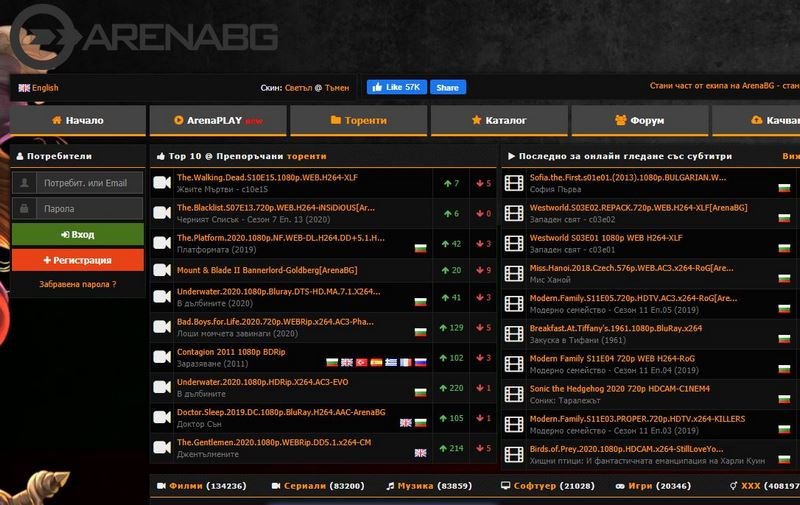Click camera icon next to Bad.Boys.for.Life

162,327
